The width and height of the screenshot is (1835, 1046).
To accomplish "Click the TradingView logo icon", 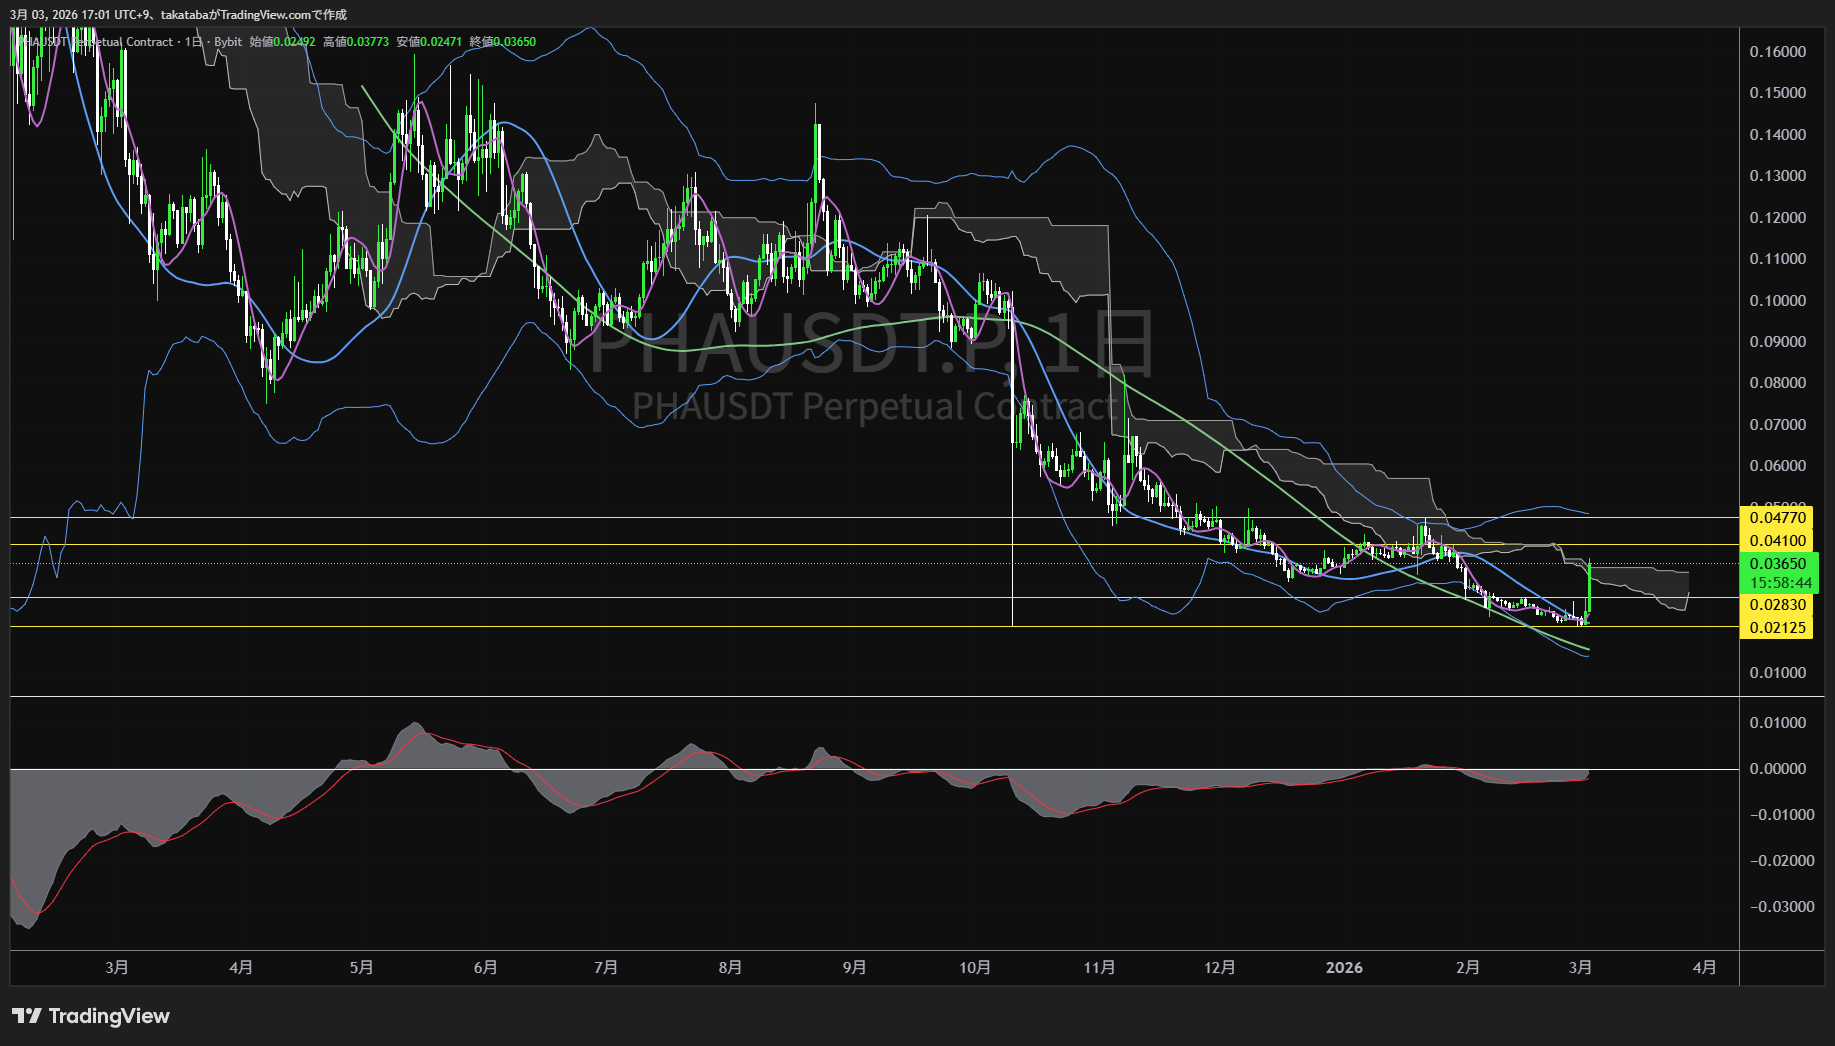I will click(26, 1016).
